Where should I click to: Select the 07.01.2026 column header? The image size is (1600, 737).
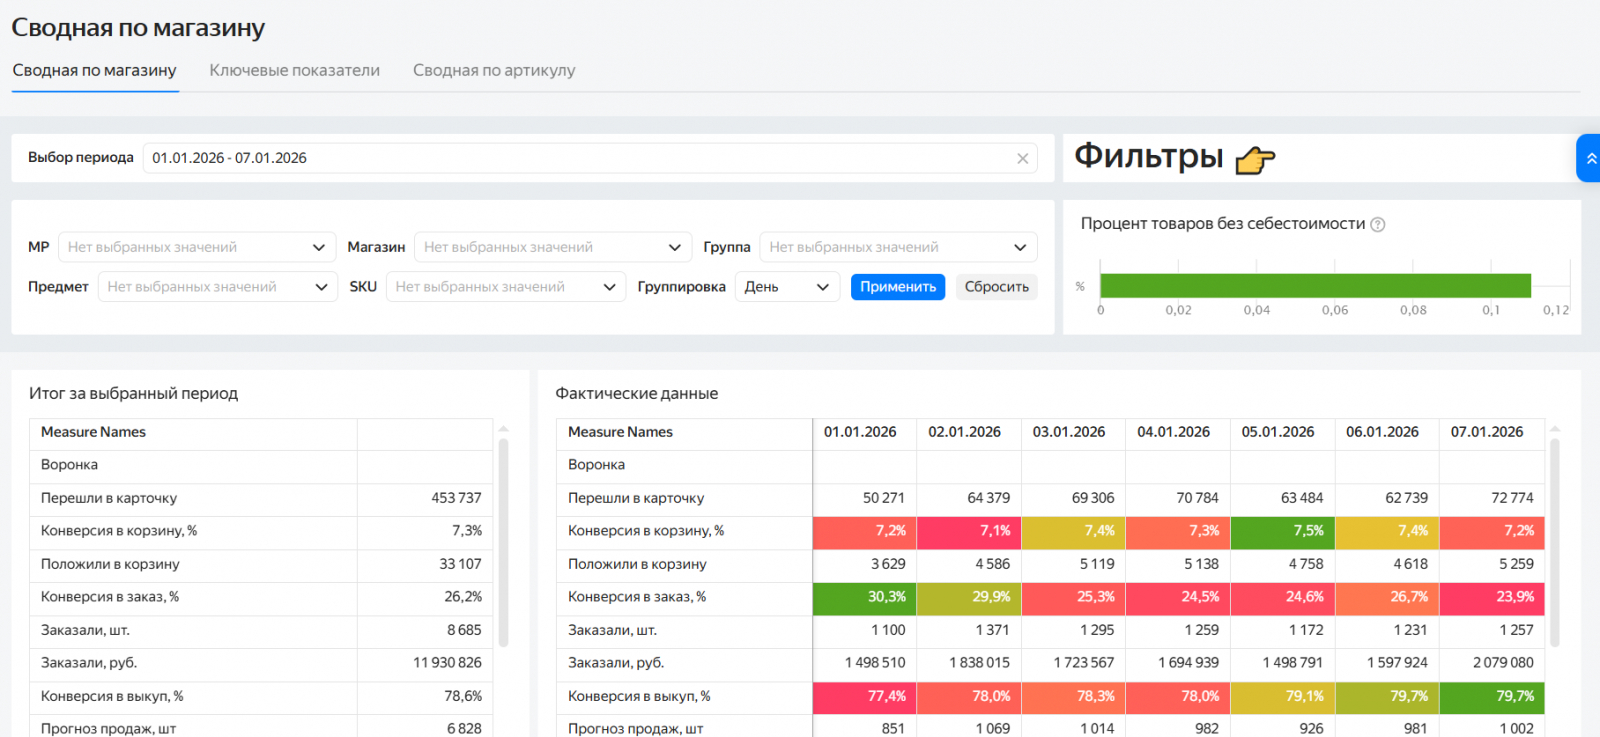pyautogui.click(x=1486, y=432)
